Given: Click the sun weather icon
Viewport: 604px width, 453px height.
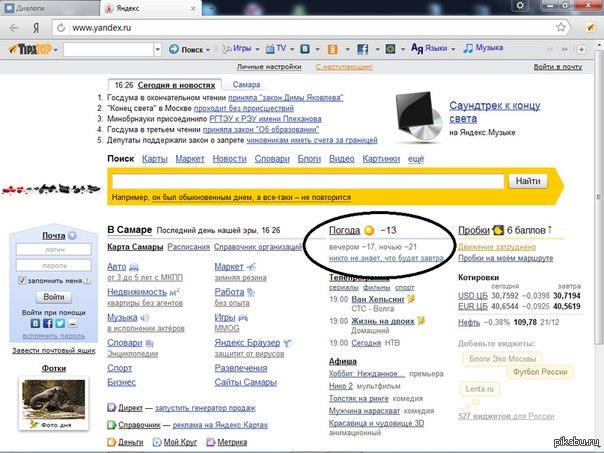Looking at the screenshot, I should pyautogui.click(x=369, y=230).
